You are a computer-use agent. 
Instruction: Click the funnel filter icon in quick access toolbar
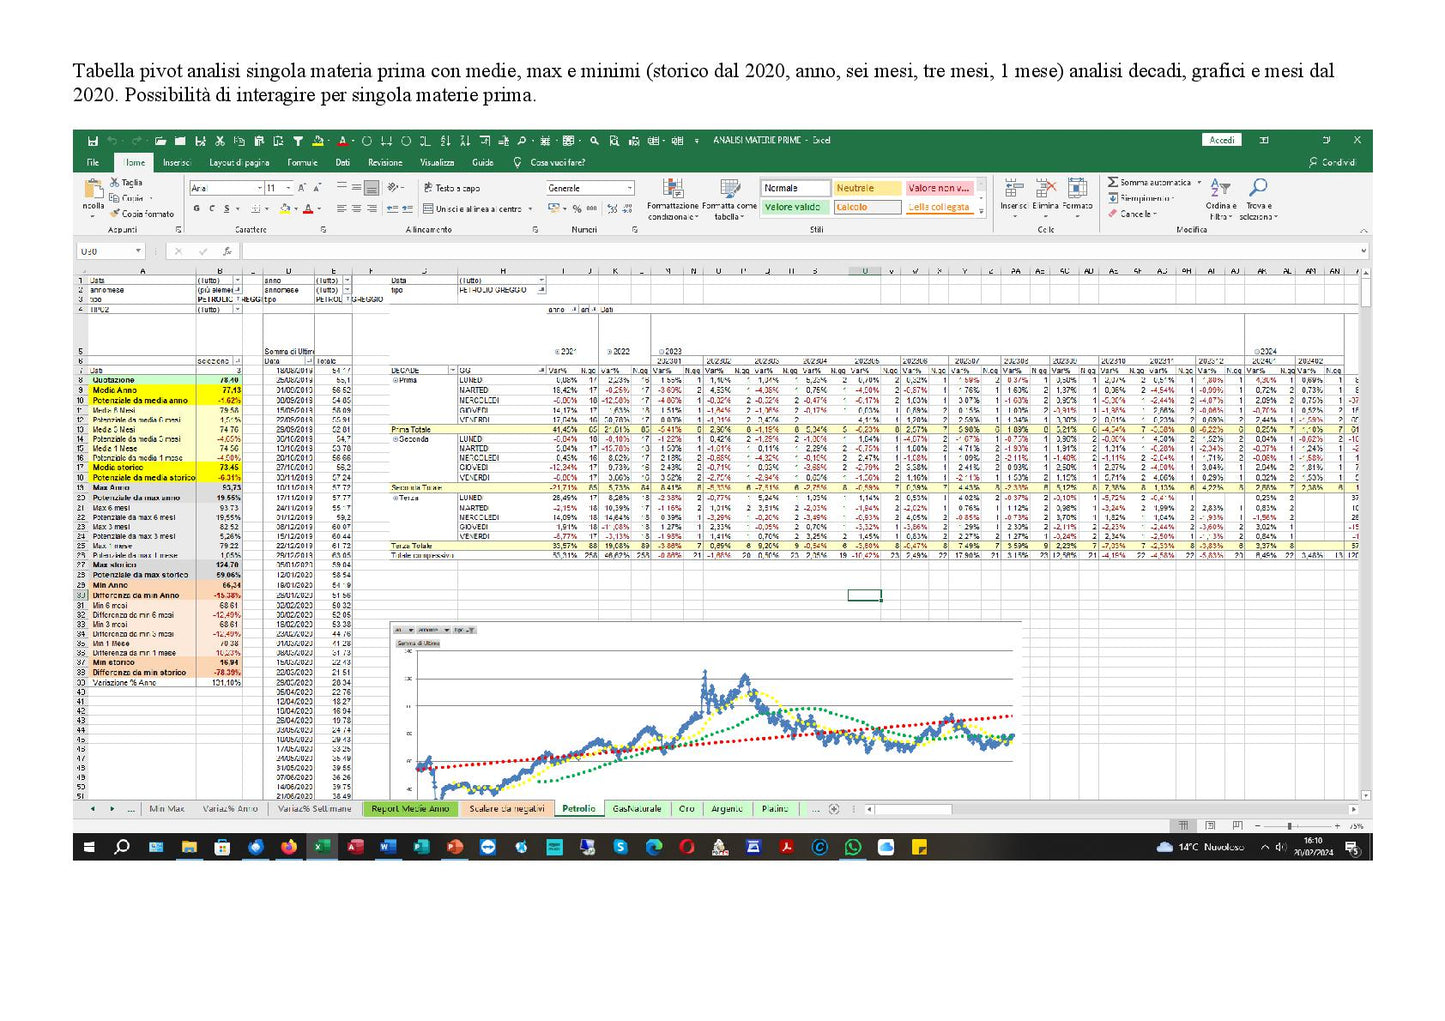click(298, 141)
